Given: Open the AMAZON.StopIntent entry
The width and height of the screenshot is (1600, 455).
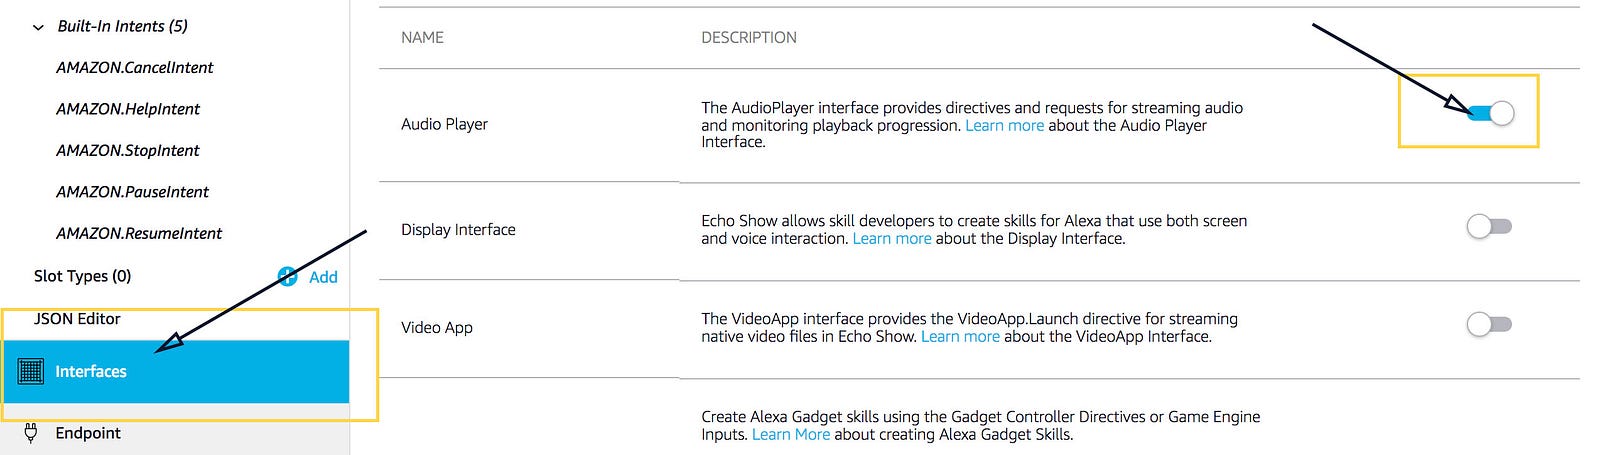Looking at the screenshot, I should tap(128, 150).
